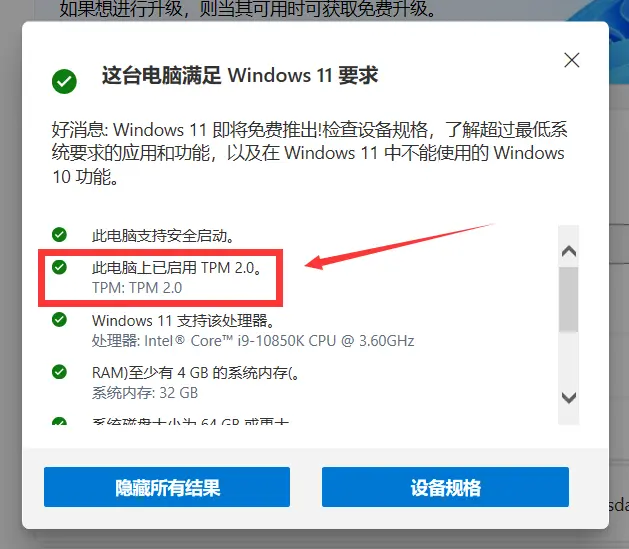Viewport: 629px width, 549px height.
Task: Click the Intel Core i9-10850K processor detail
Action: [253, 341]
